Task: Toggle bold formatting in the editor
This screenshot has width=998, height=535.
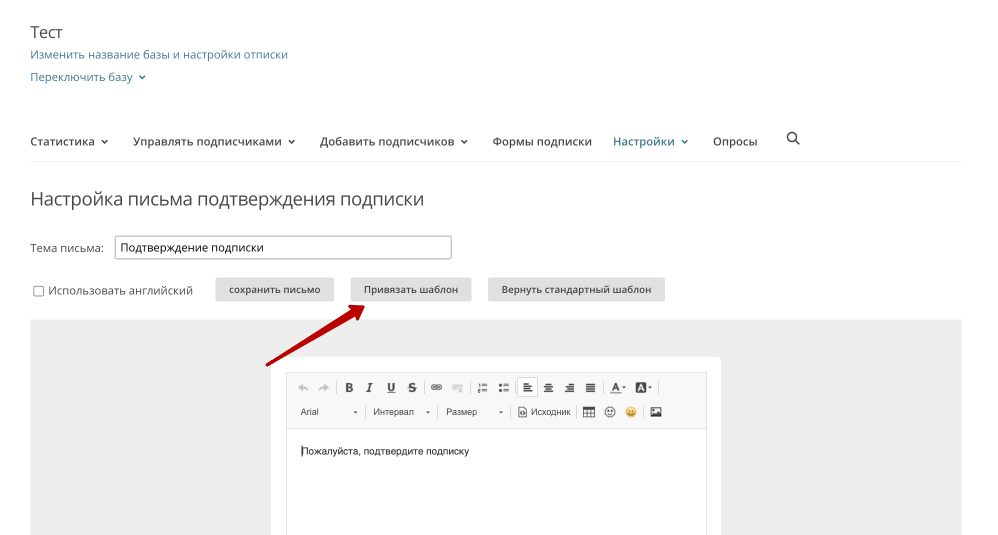Action: click(349, 388)
